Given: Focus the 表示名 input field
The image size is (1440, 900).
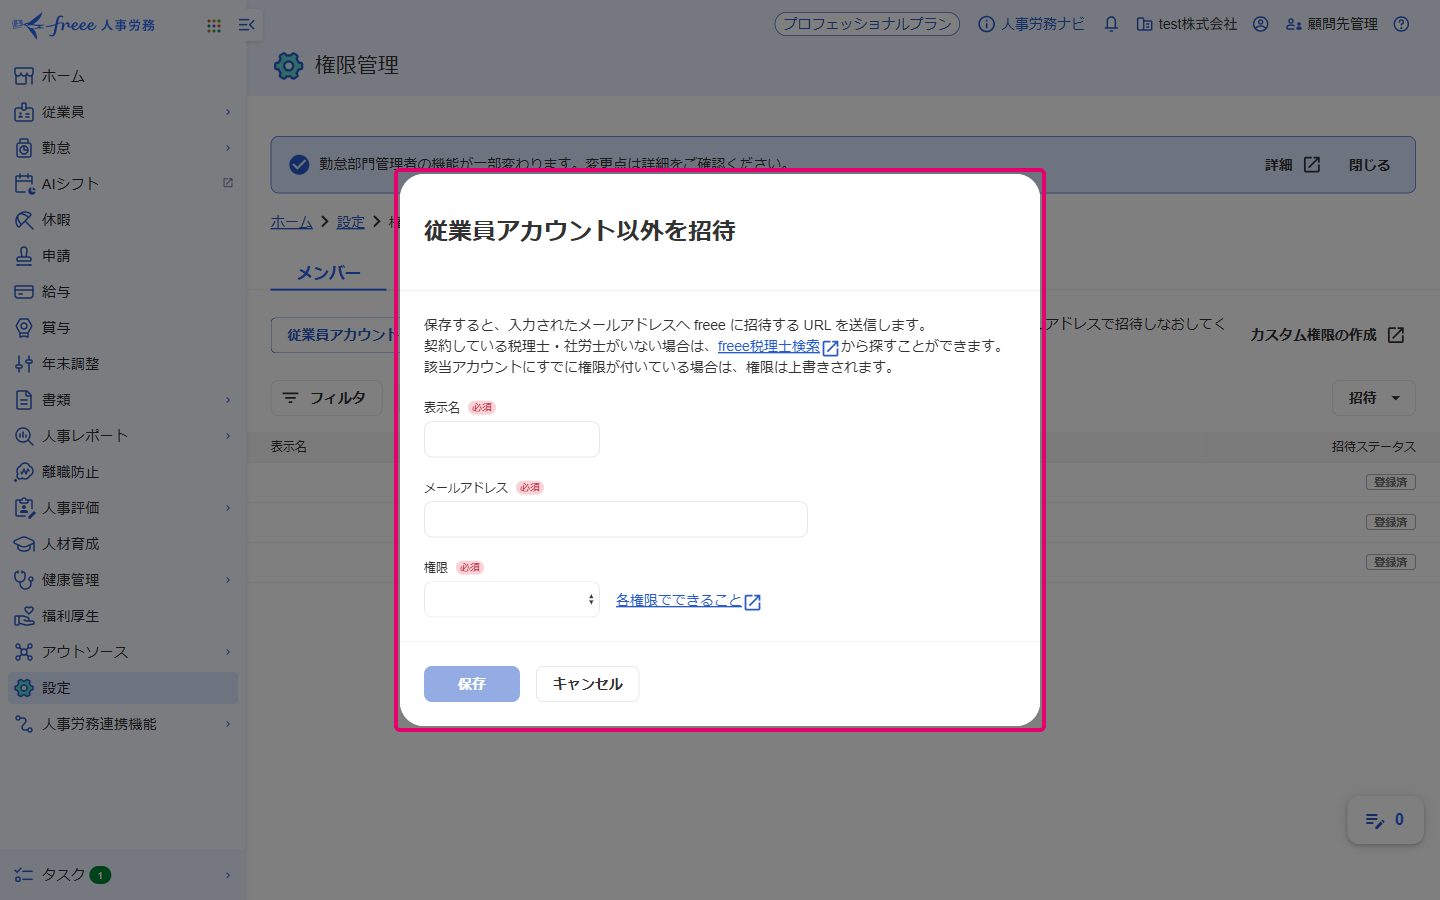Looking at the screenshot, I should pyautogui.click(x=512, y=439).
